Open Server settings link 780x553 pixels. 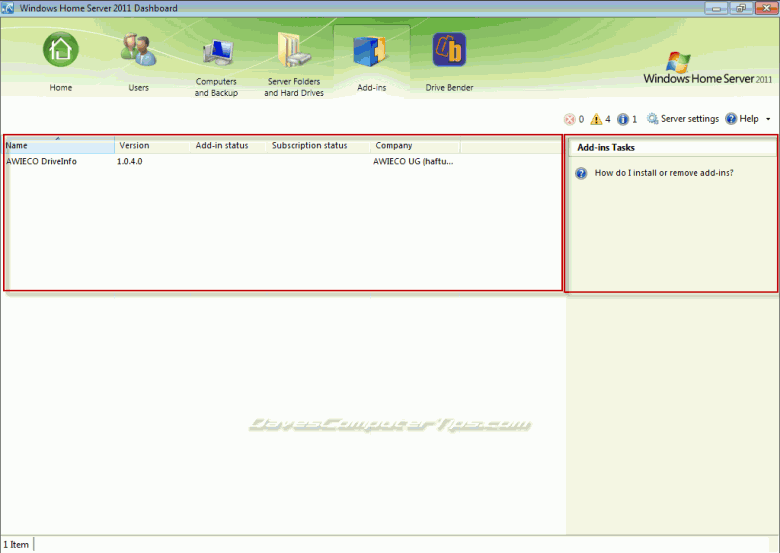690,119
